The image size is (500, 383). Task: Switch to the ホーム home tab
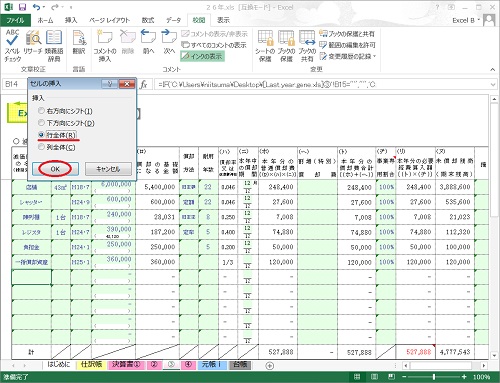pyautogui.click(x=45, y=20)
